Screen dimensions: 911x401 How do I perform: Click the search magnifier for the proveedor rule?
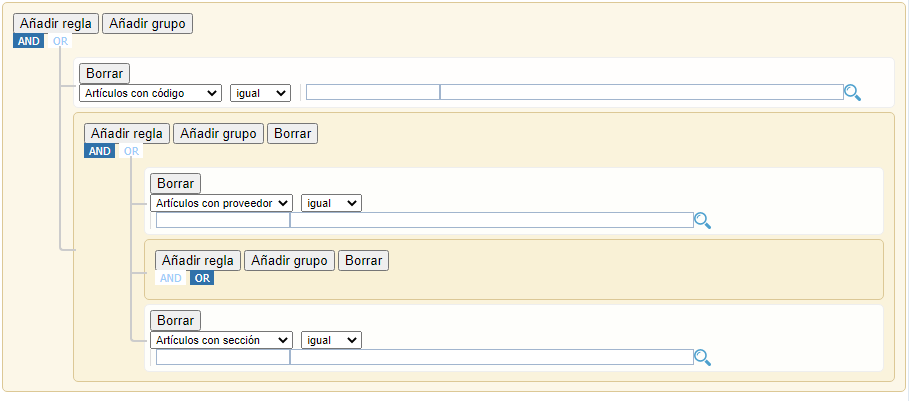click(x=702, y=221)
